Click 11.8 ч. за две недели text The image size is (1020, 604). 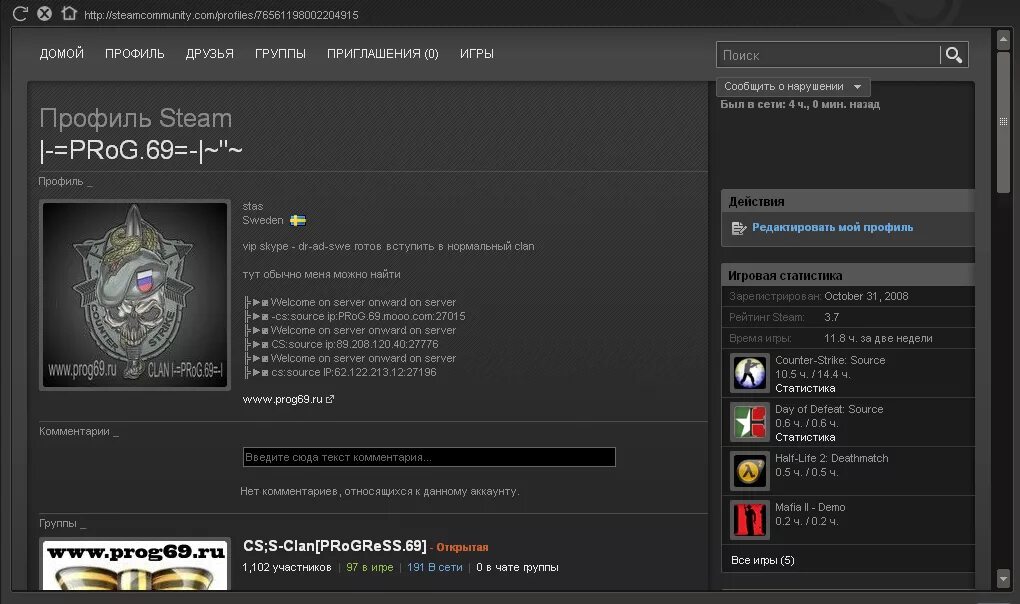tap(878, 339)
